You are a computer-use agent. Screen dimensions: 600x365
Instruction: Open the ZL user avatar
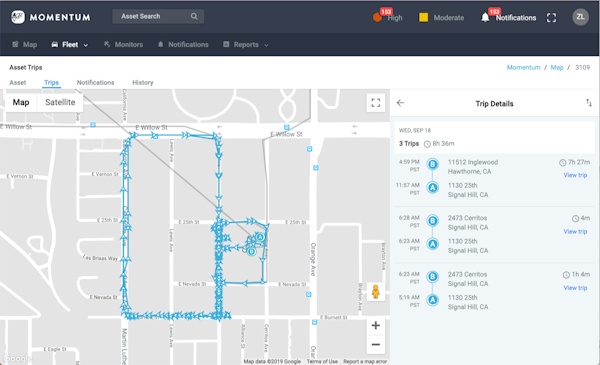(x=580, y=17)
